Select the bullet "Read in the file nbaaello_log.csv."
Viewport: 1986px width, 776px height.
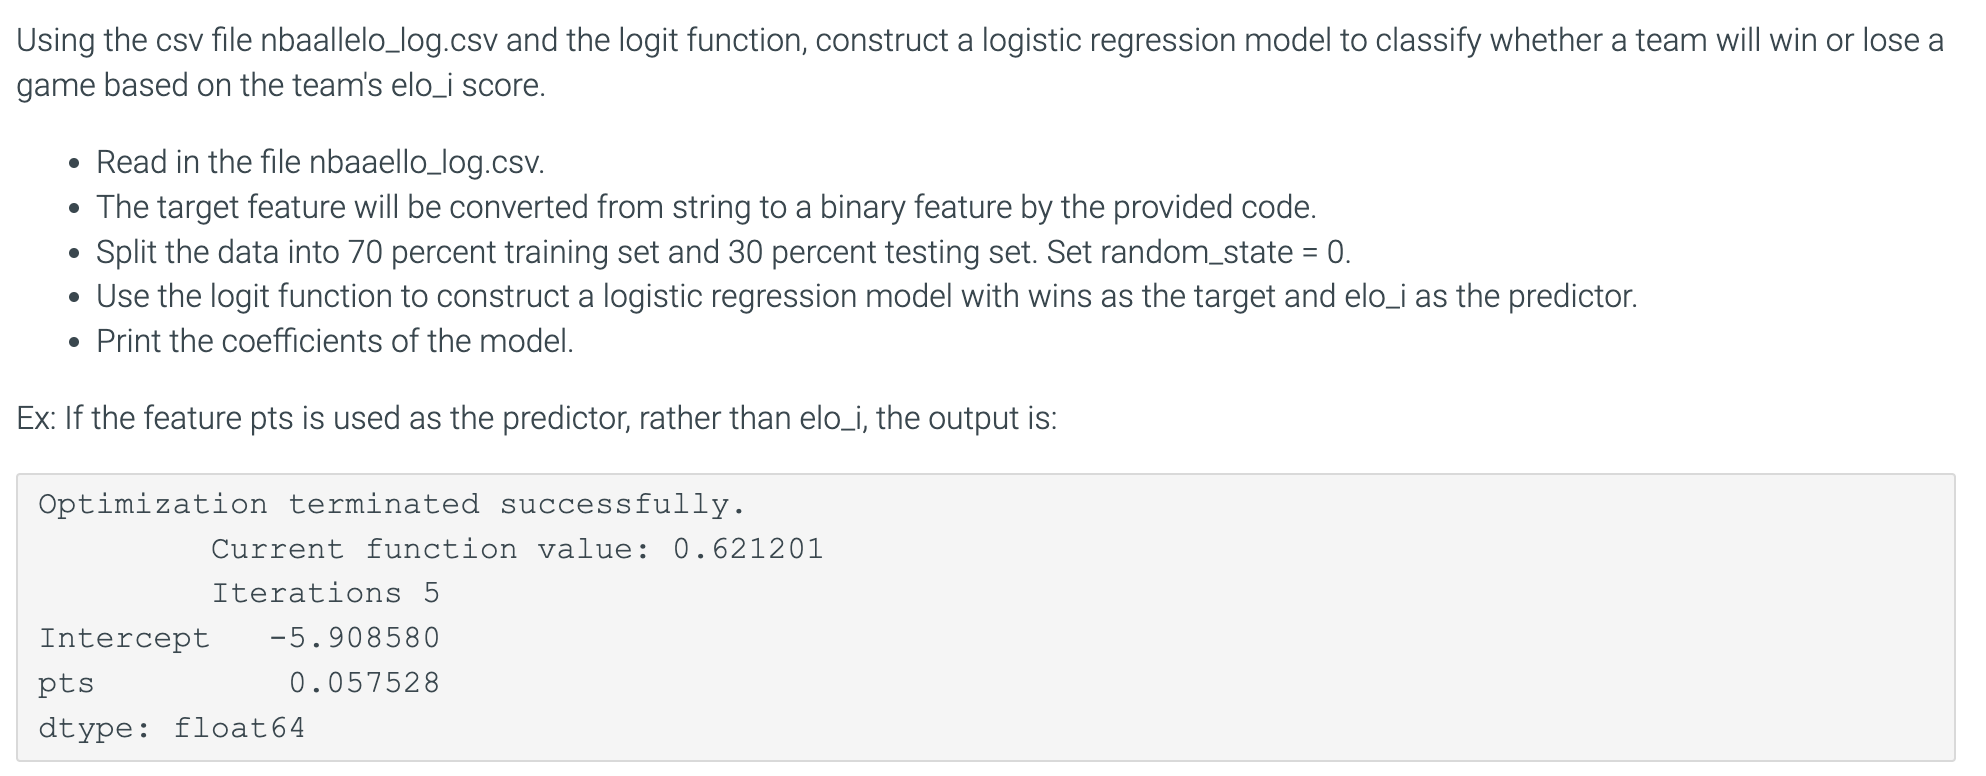click(x=320, y=162)
